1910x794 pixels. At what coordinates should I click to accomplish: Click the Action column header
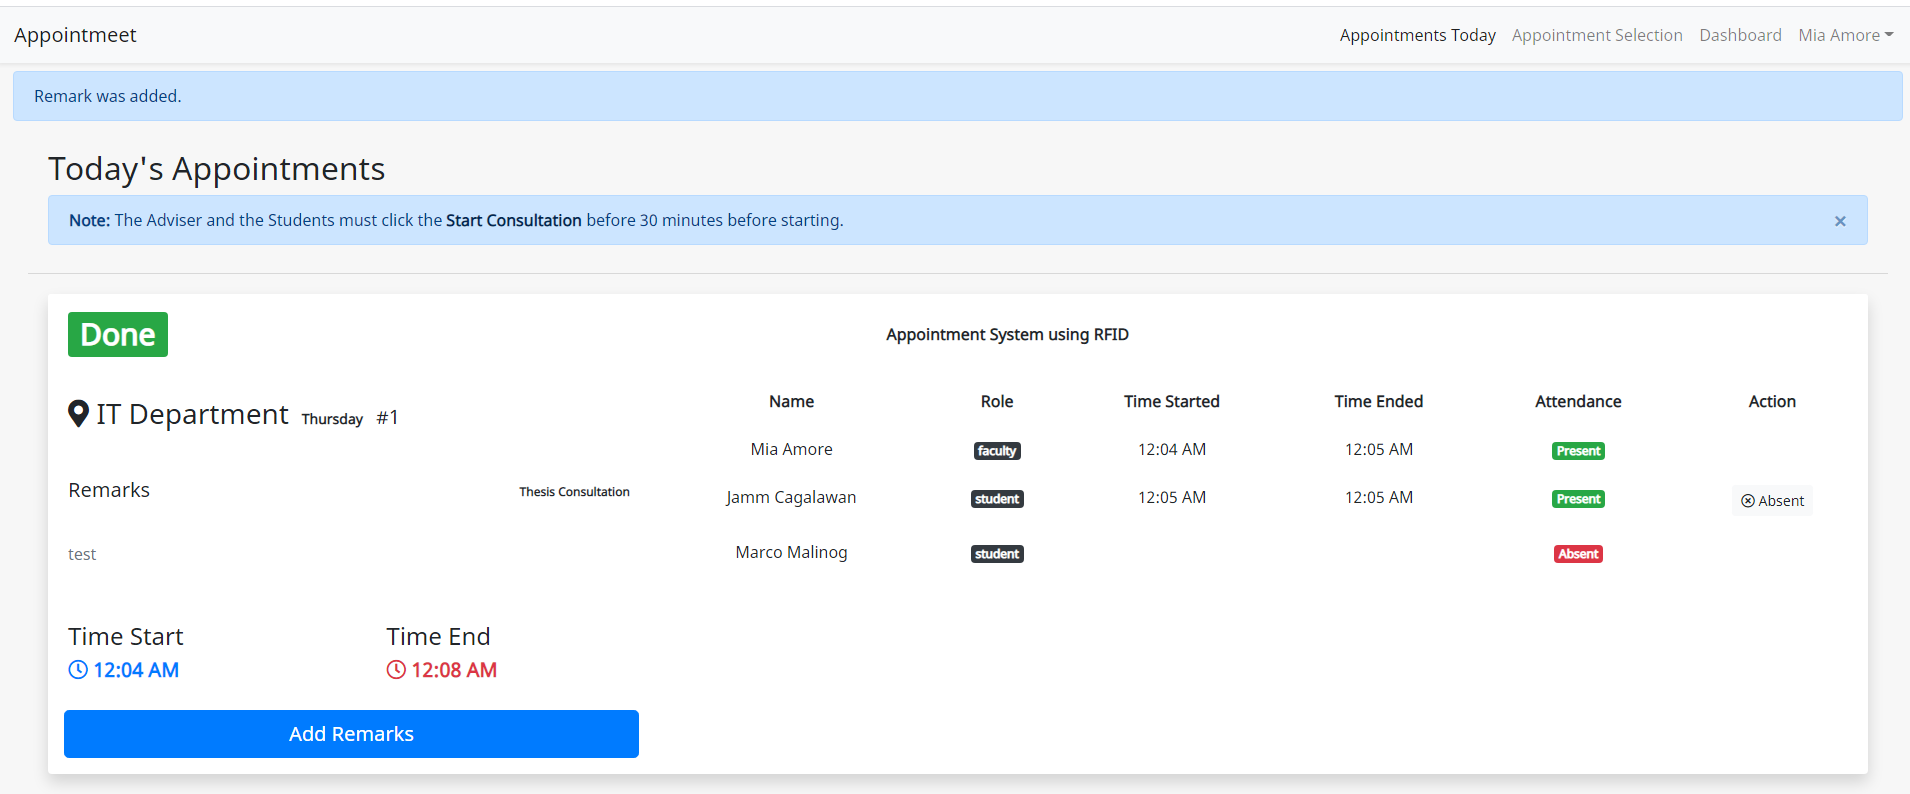(x=1772, y=401)
